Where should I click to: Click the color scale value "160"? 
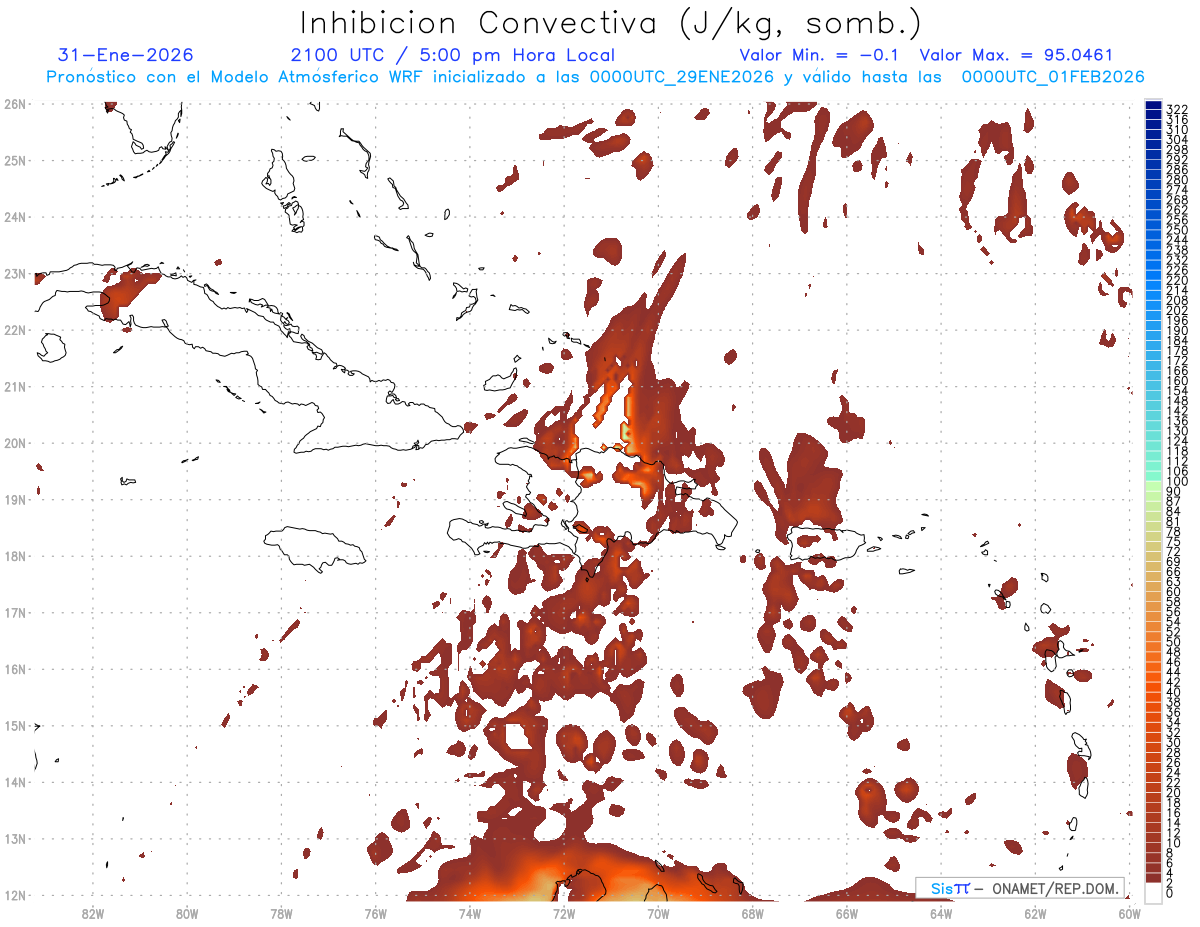point(1177,381)
